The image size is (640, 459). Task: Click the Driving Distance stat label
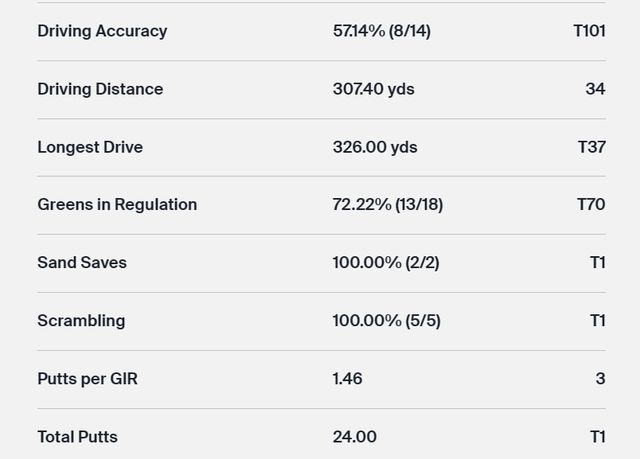[100, 89]
